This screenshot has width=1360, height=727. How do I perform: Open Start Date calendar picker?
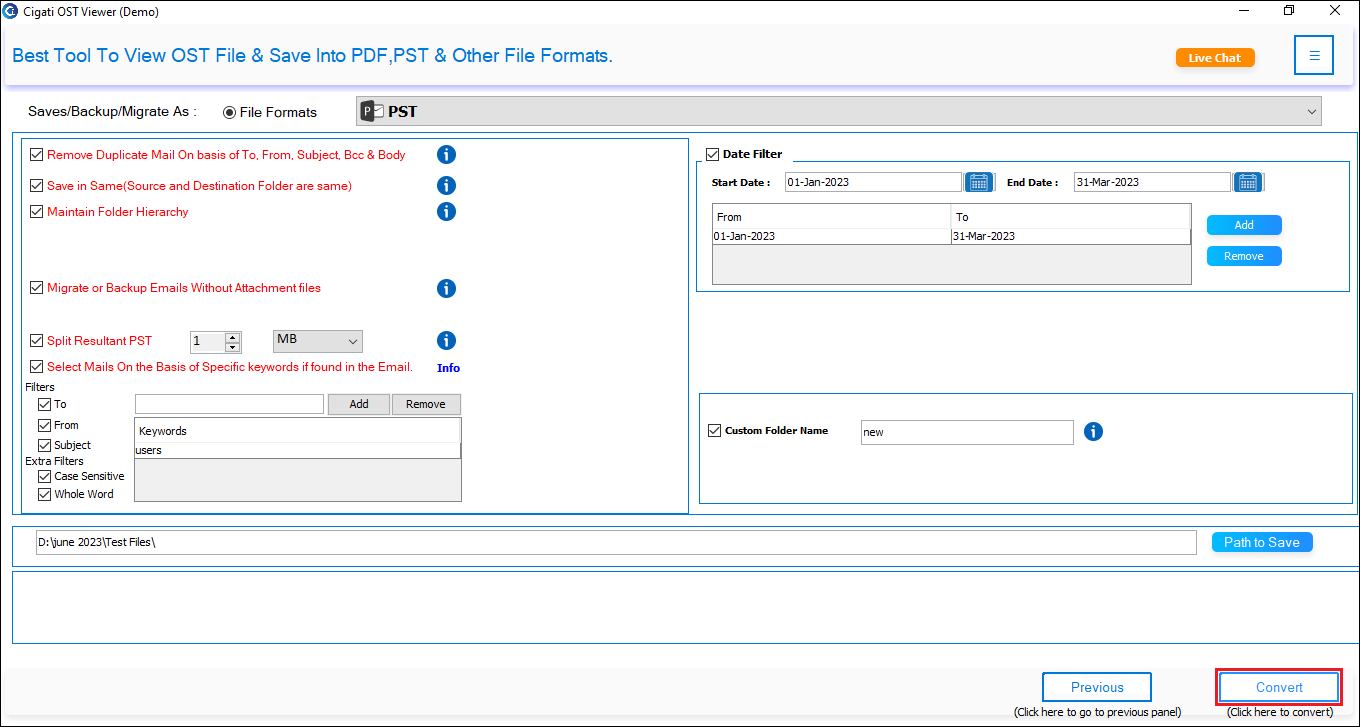(x=979, y=182)
